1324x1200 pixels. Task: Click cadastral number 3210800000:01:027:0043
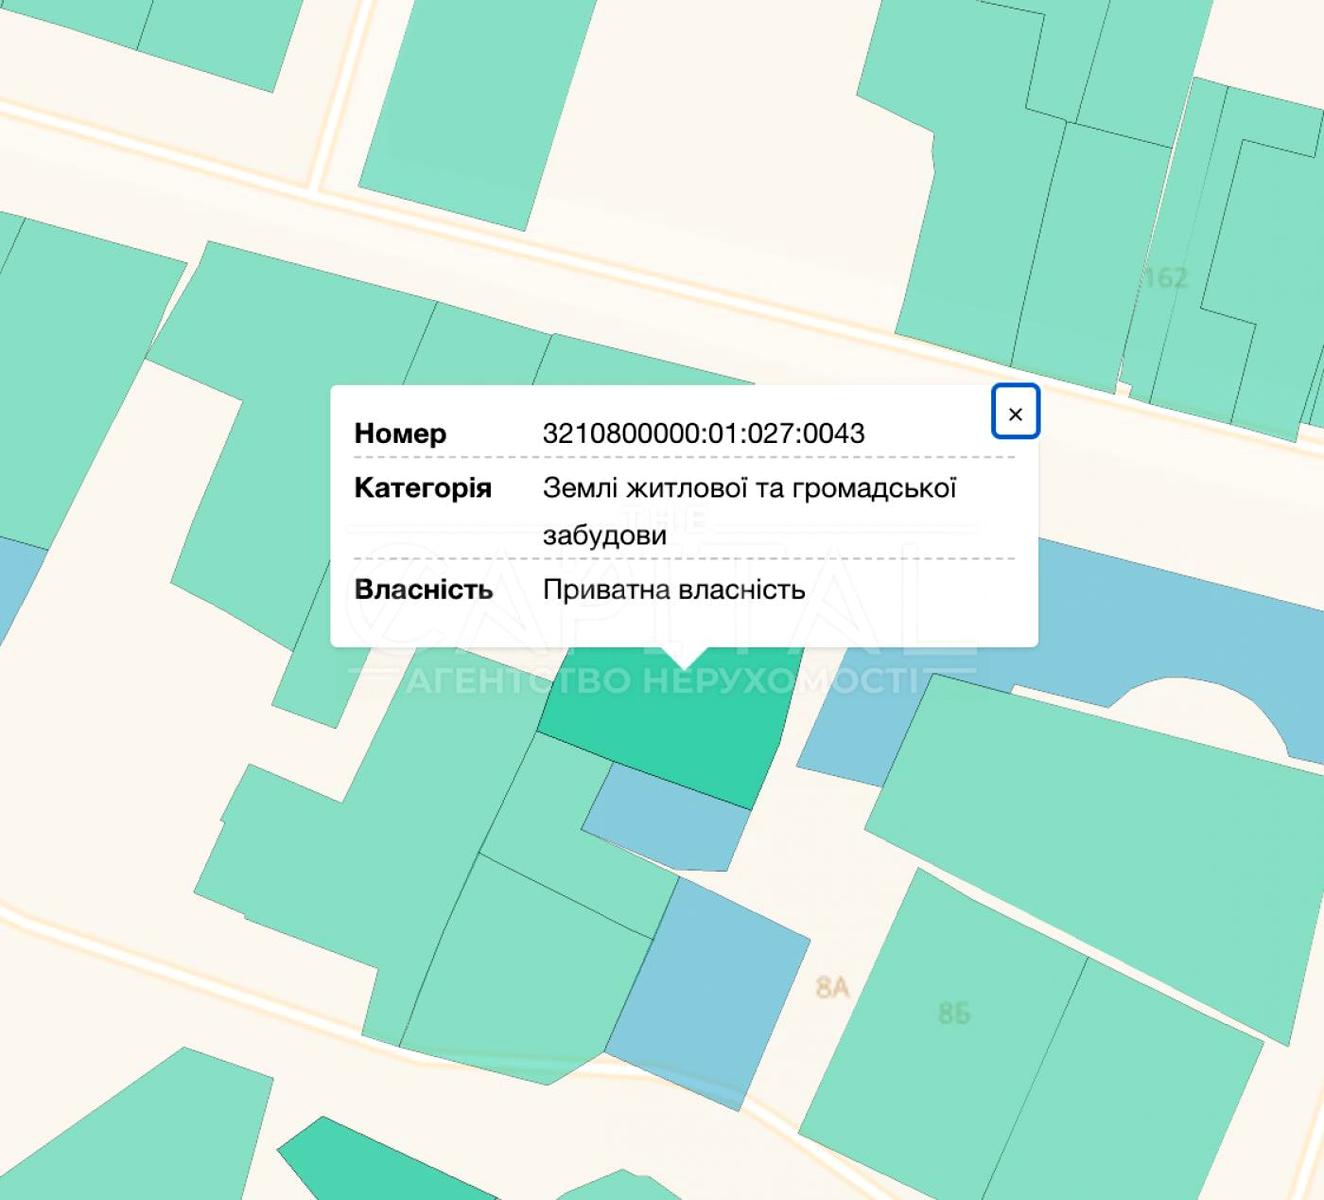[x=703, y=433]
